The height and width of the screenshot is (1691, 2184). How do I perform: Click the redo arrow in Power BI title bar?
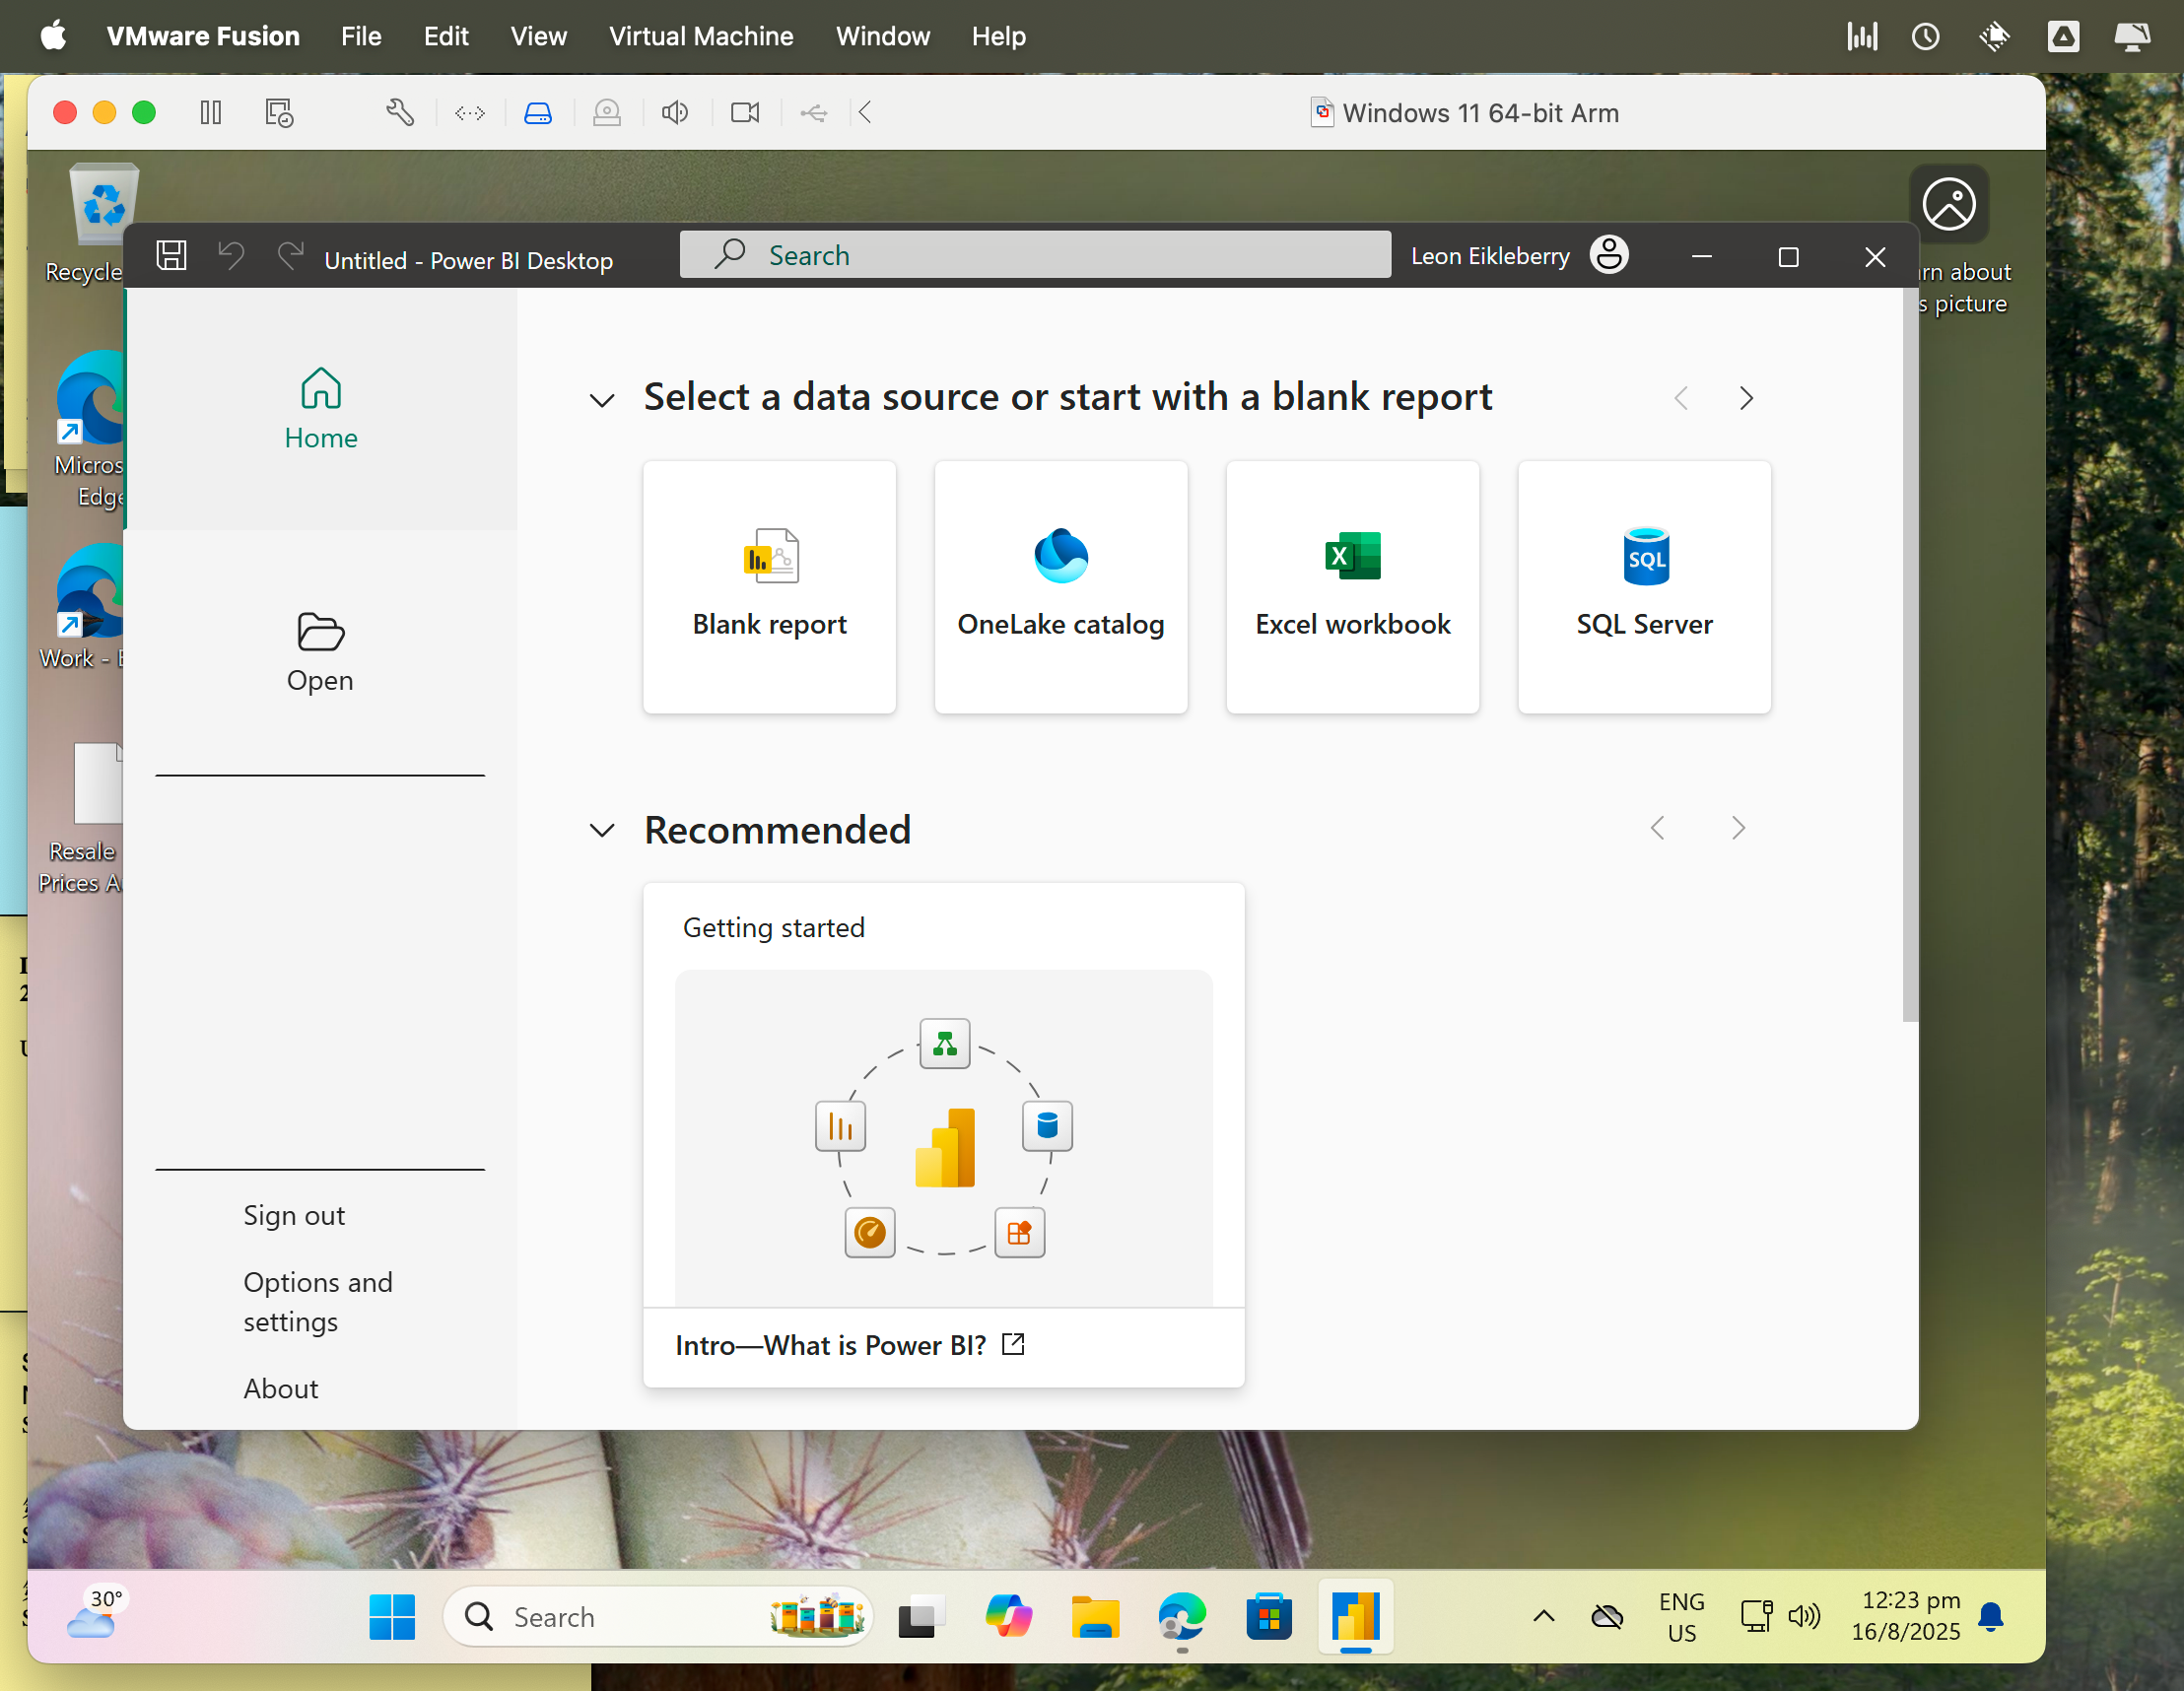click(x=290, y=255)
